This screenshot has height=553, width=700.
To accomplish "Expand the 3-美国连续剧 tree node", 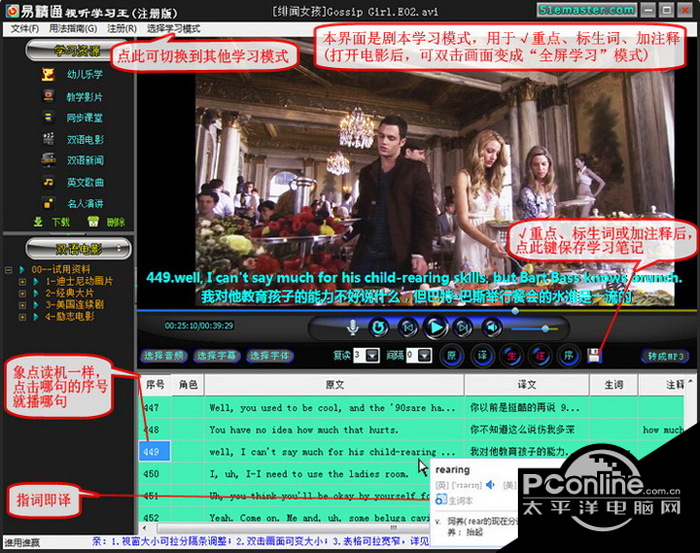I will (x=22, y=305).
